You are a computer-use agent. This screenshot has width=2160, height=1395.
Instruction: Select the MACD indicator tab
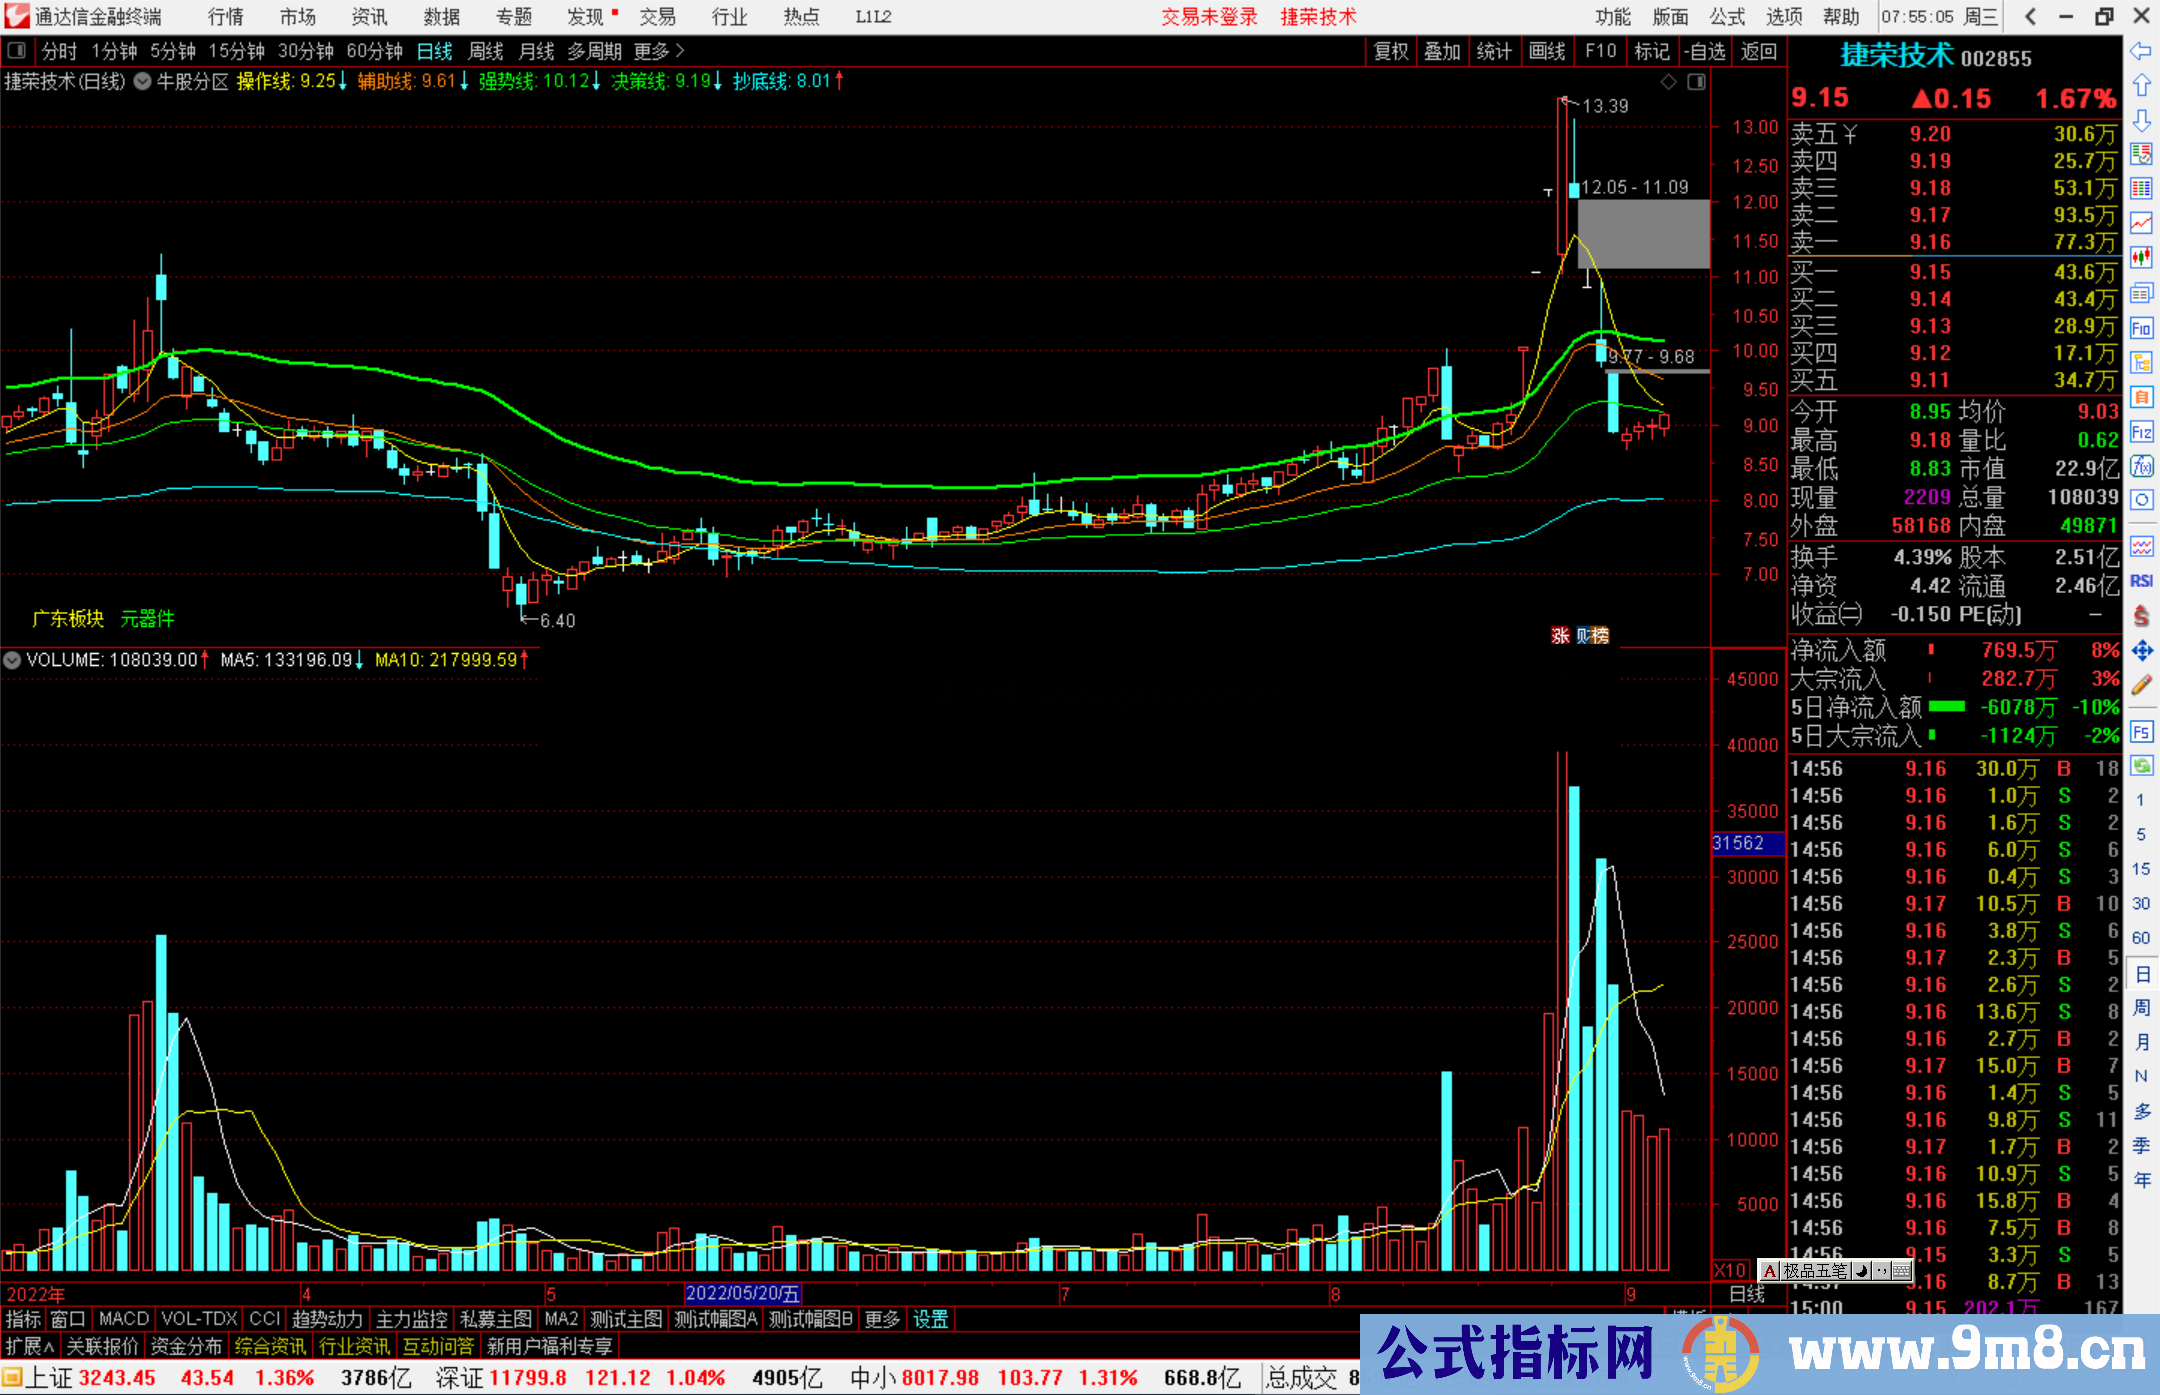[x=124, y=1319]
